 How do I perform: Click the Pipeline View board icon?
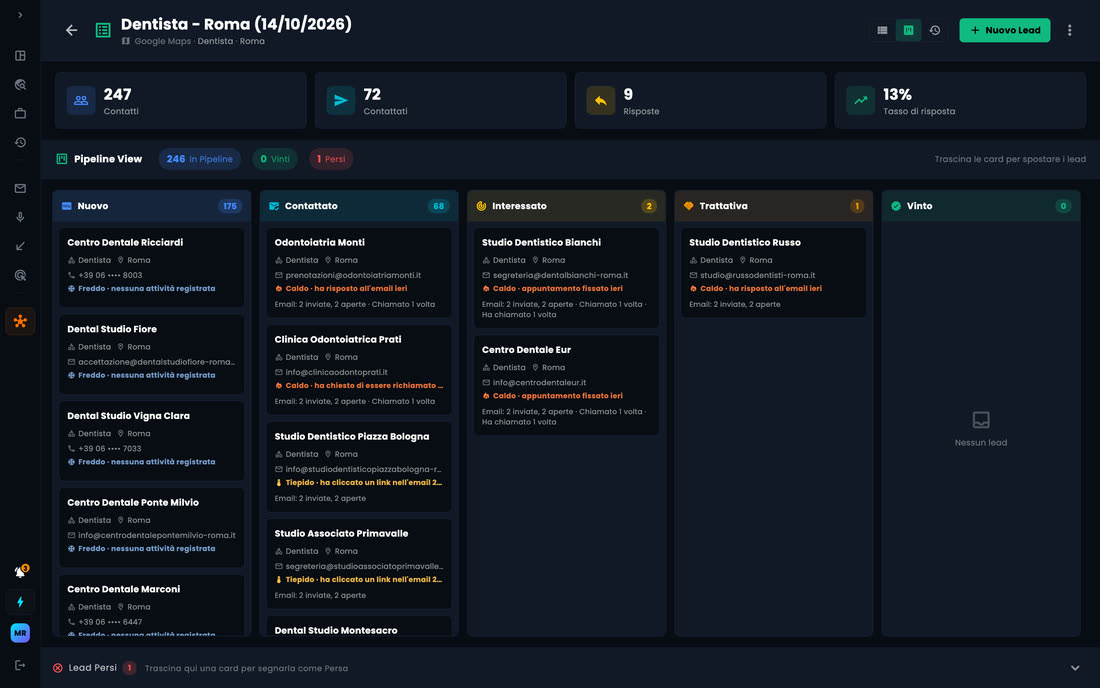tap(62, 159)
